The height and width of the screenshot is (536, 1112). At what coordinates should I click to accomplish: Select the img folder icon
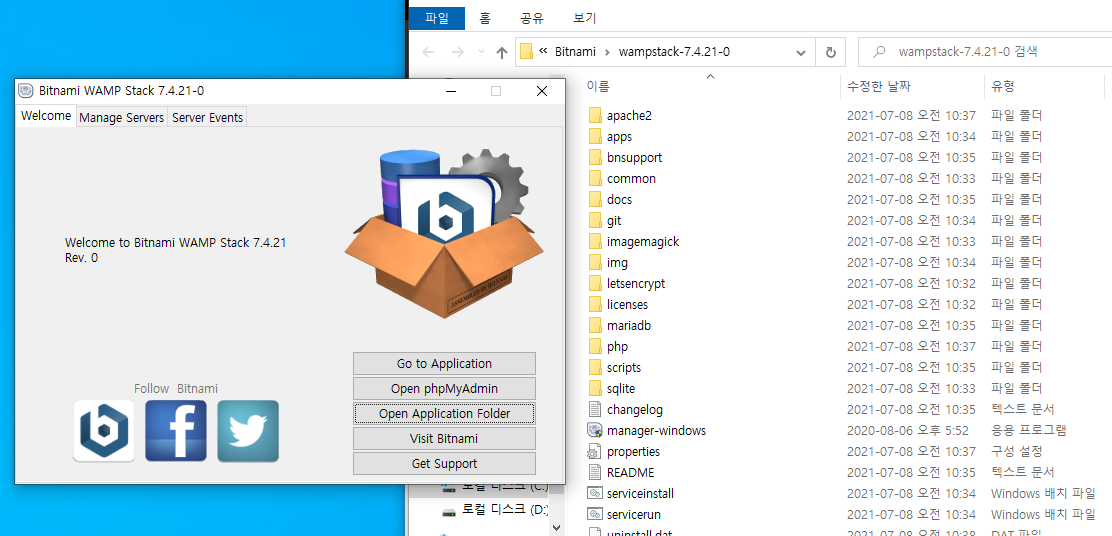(595, 262)
